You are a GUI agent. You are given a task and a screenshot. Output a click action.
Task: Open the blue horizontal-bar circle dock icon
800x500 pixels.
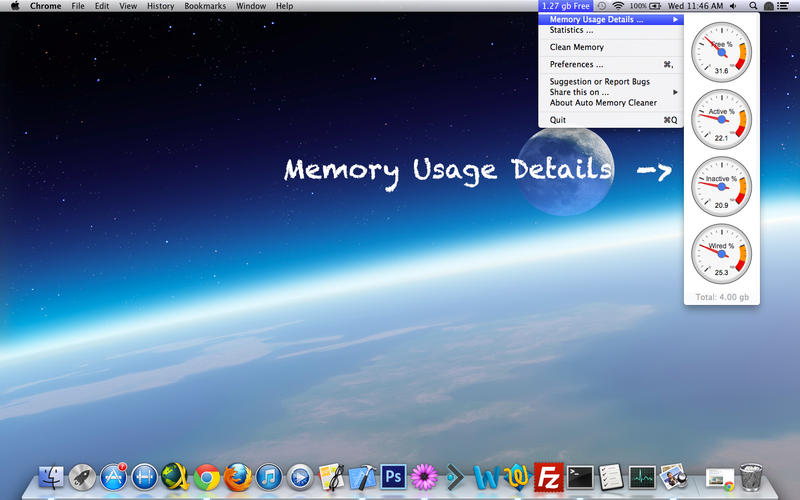144,478
